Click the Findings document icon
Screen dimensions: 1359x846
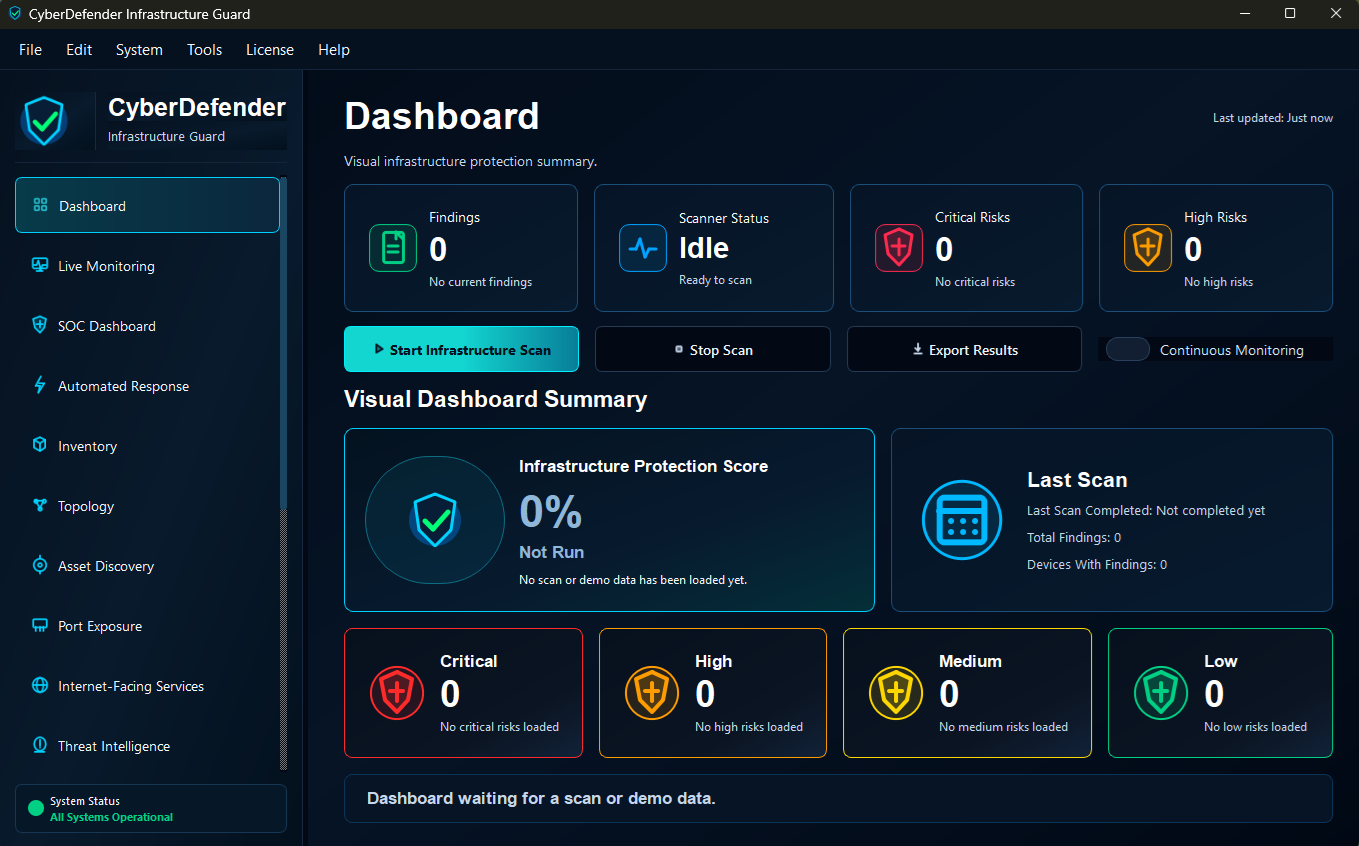click(393, 248)
